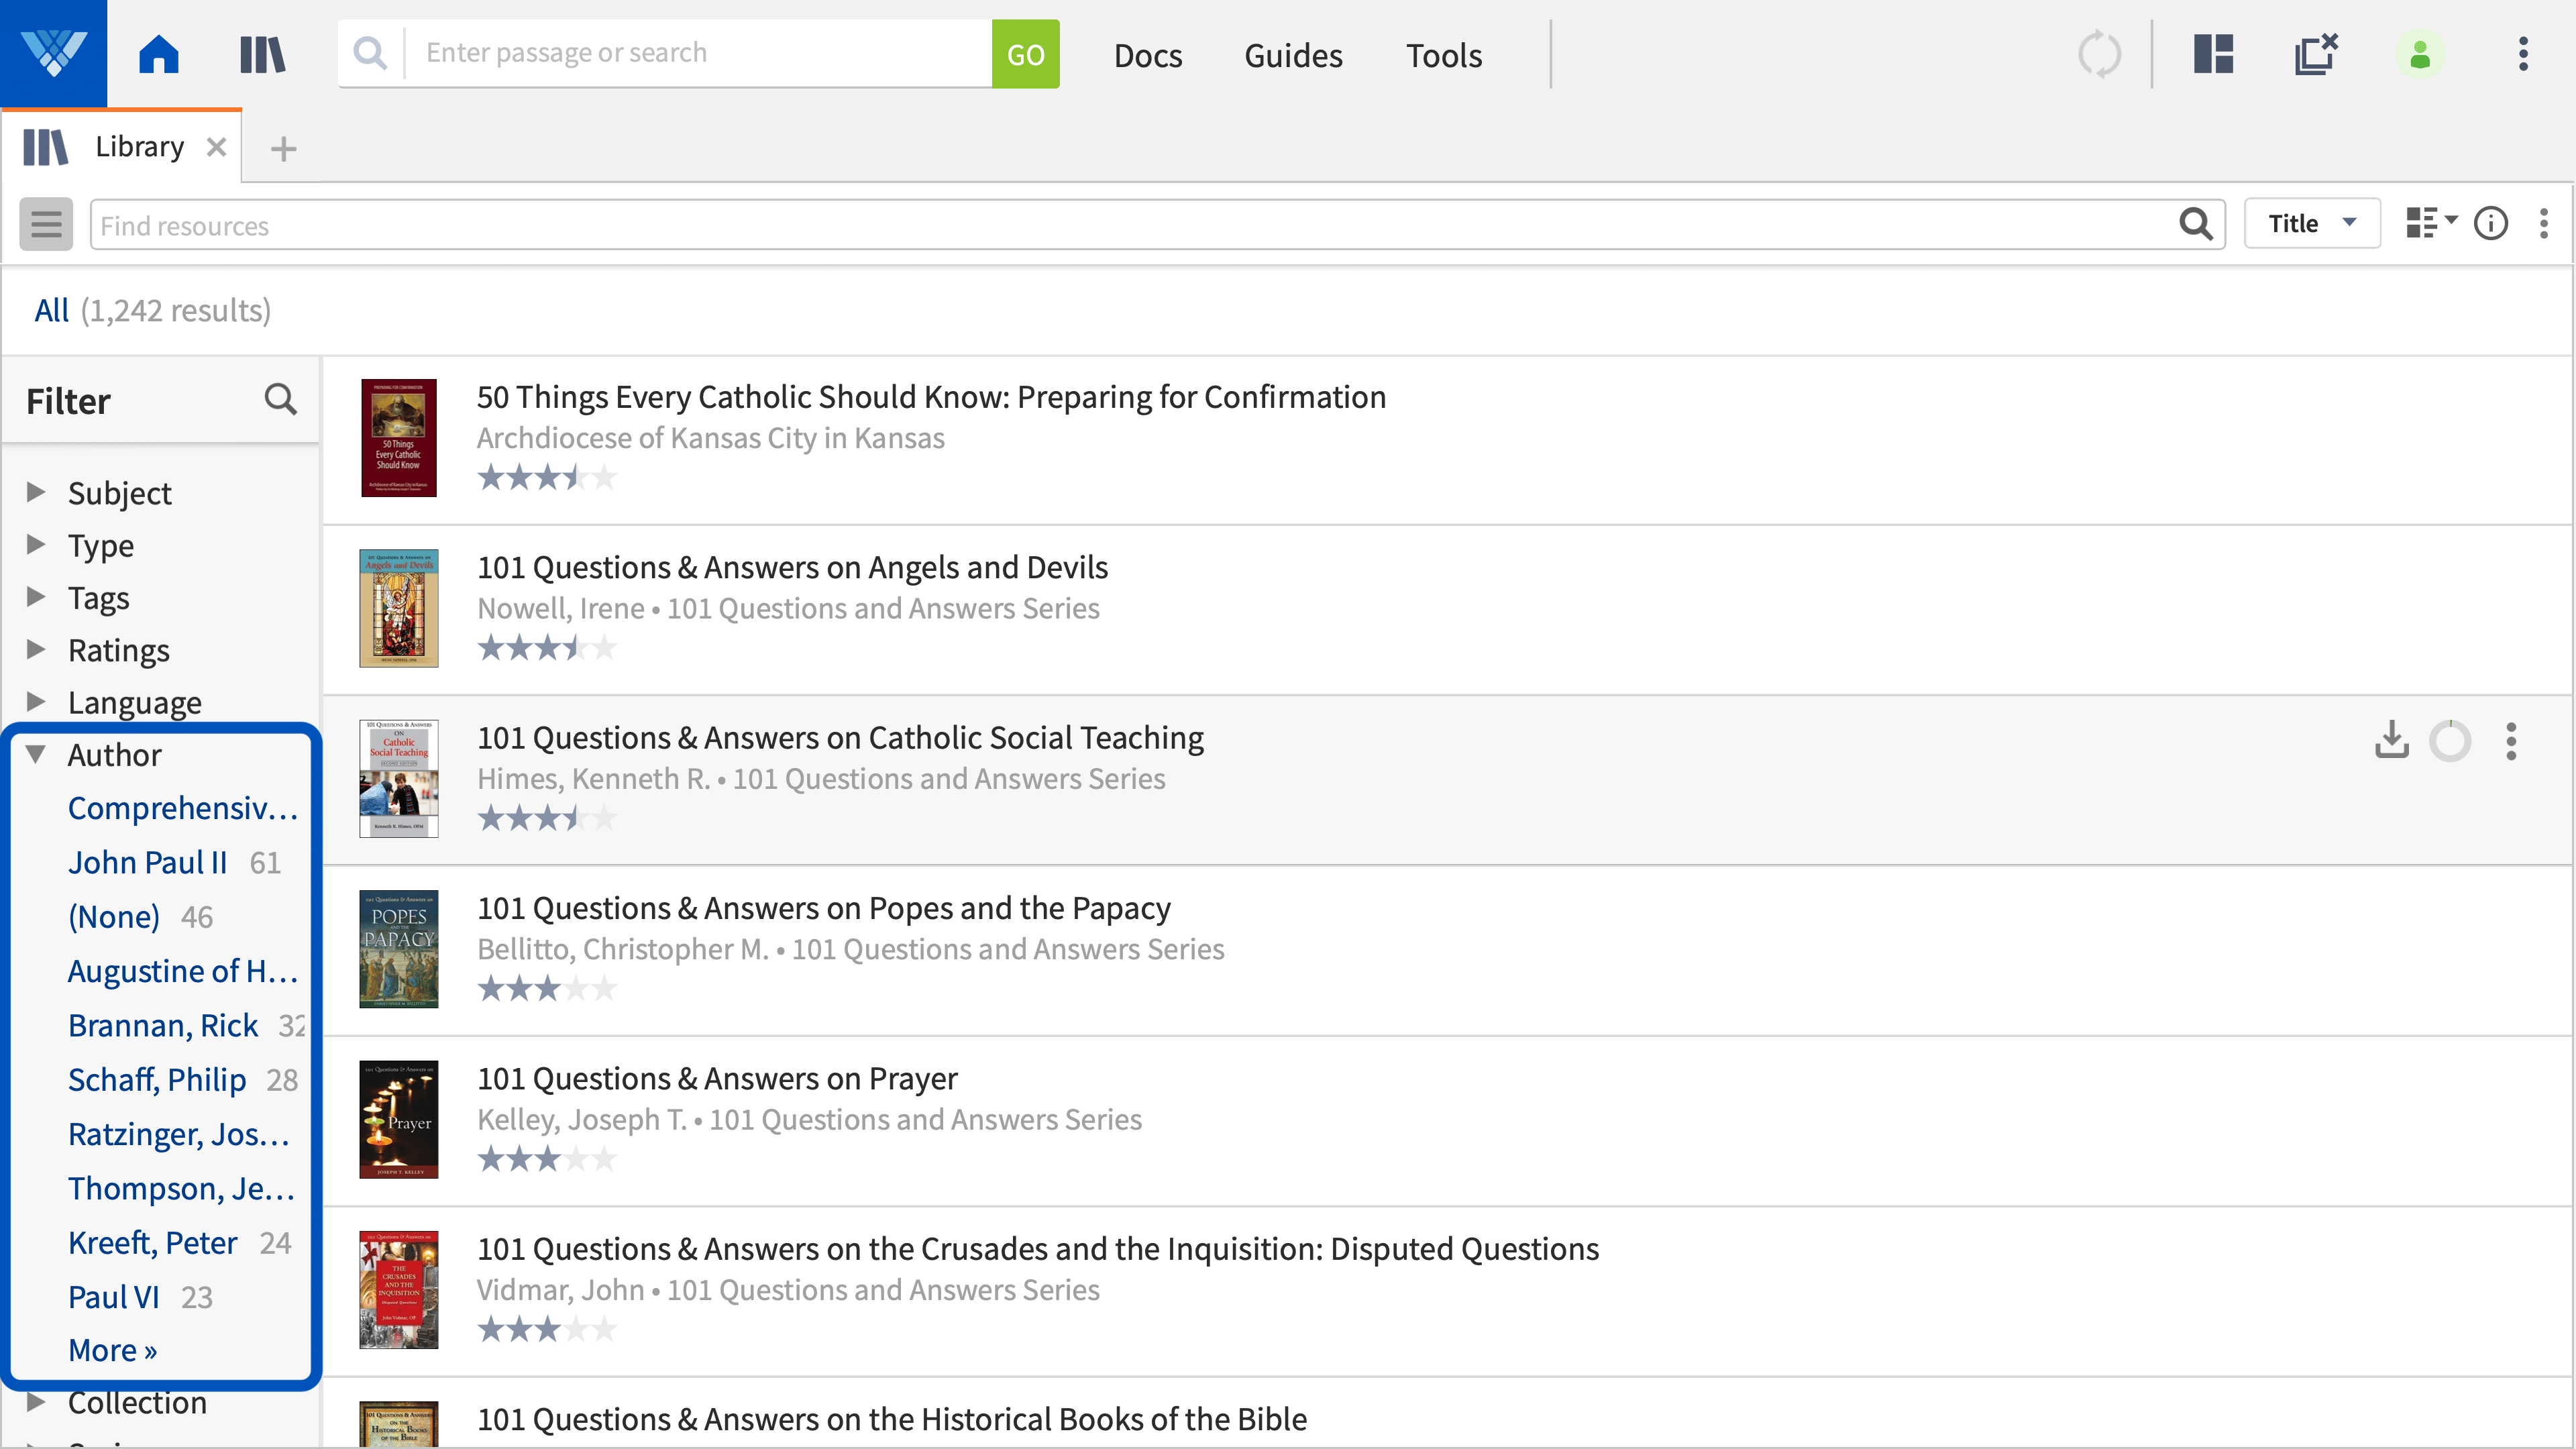The height and width of the screenshot is (1449, 2576).
Task: Filter by author Kreeft, Peter
Action: click(152, 1242)
